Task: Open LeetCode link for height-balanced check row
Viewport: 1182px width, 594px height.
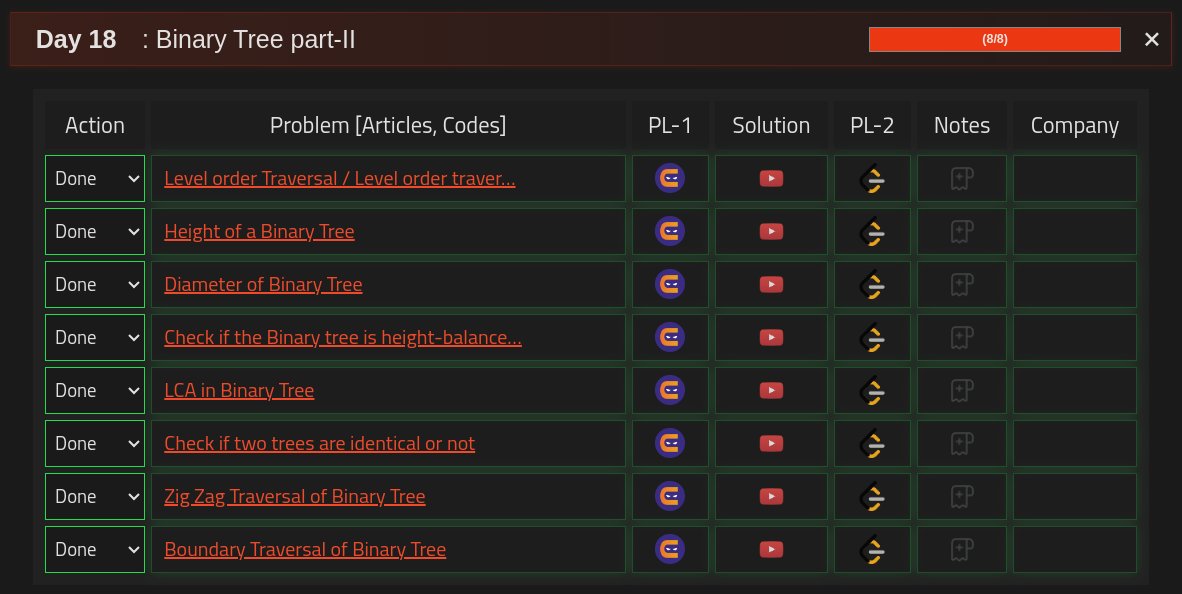Action: (872, 338)
